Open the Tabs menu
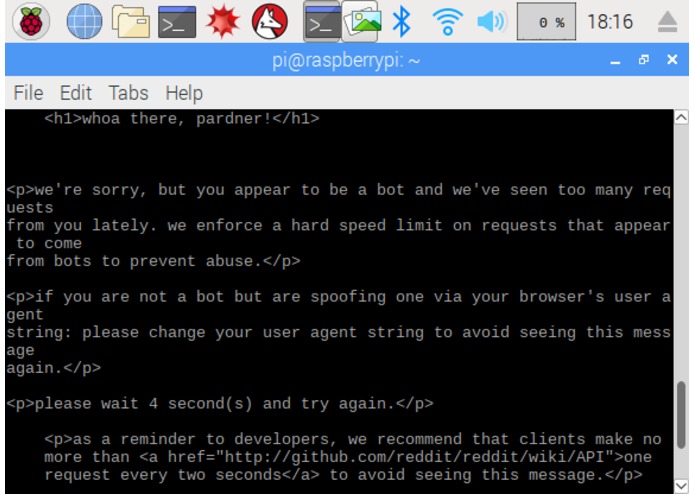695x494 pixels. 129,93
